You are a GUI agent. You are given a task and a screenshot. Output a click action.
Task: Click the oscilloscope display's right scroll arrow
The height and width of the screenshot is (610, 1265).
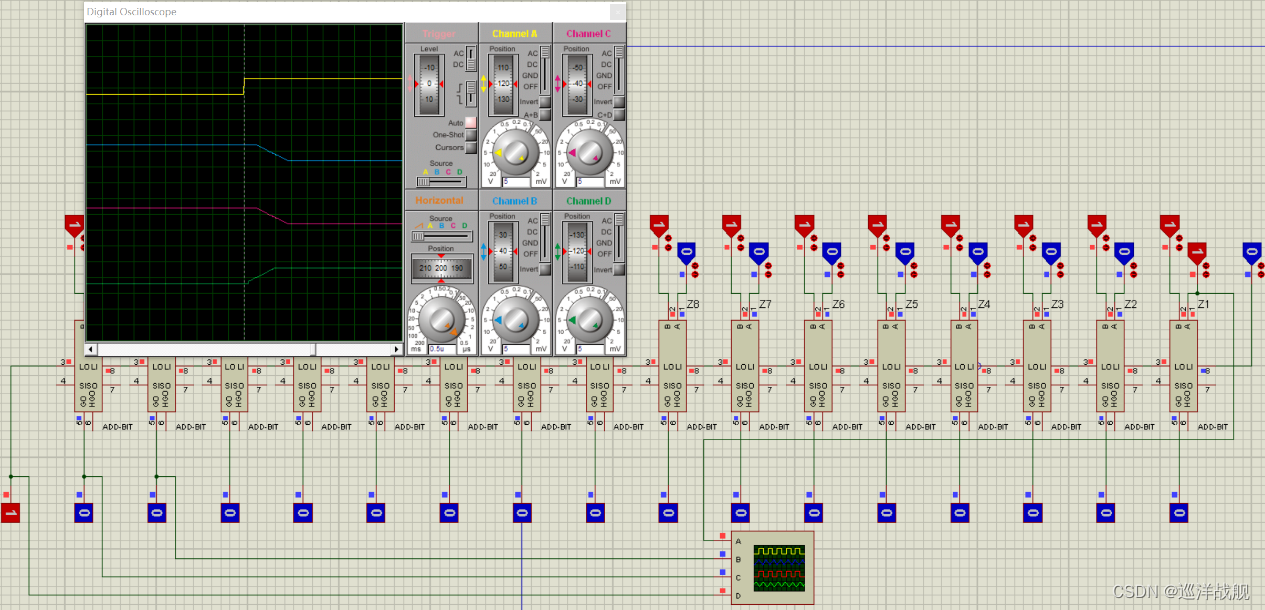397,349
